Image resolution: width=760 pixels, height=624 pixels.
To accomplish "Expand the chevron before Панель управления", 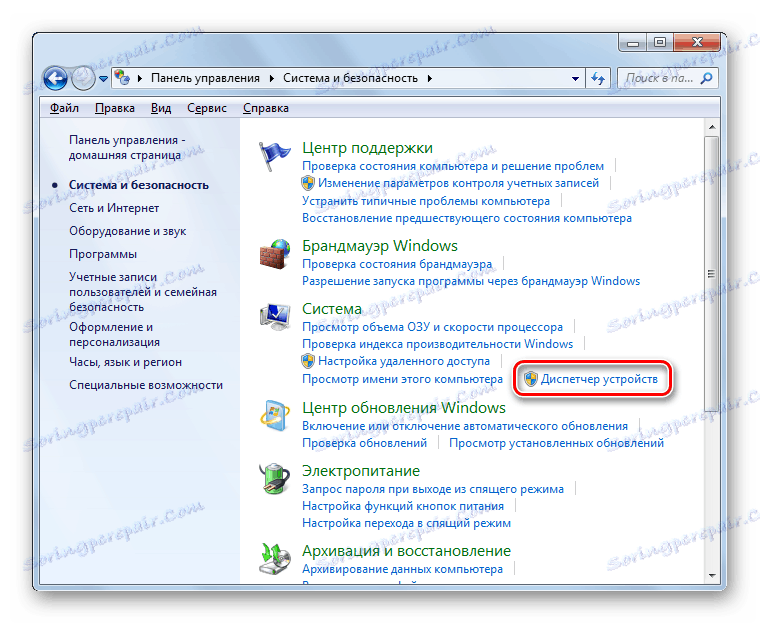I will (x=140, y=79).
